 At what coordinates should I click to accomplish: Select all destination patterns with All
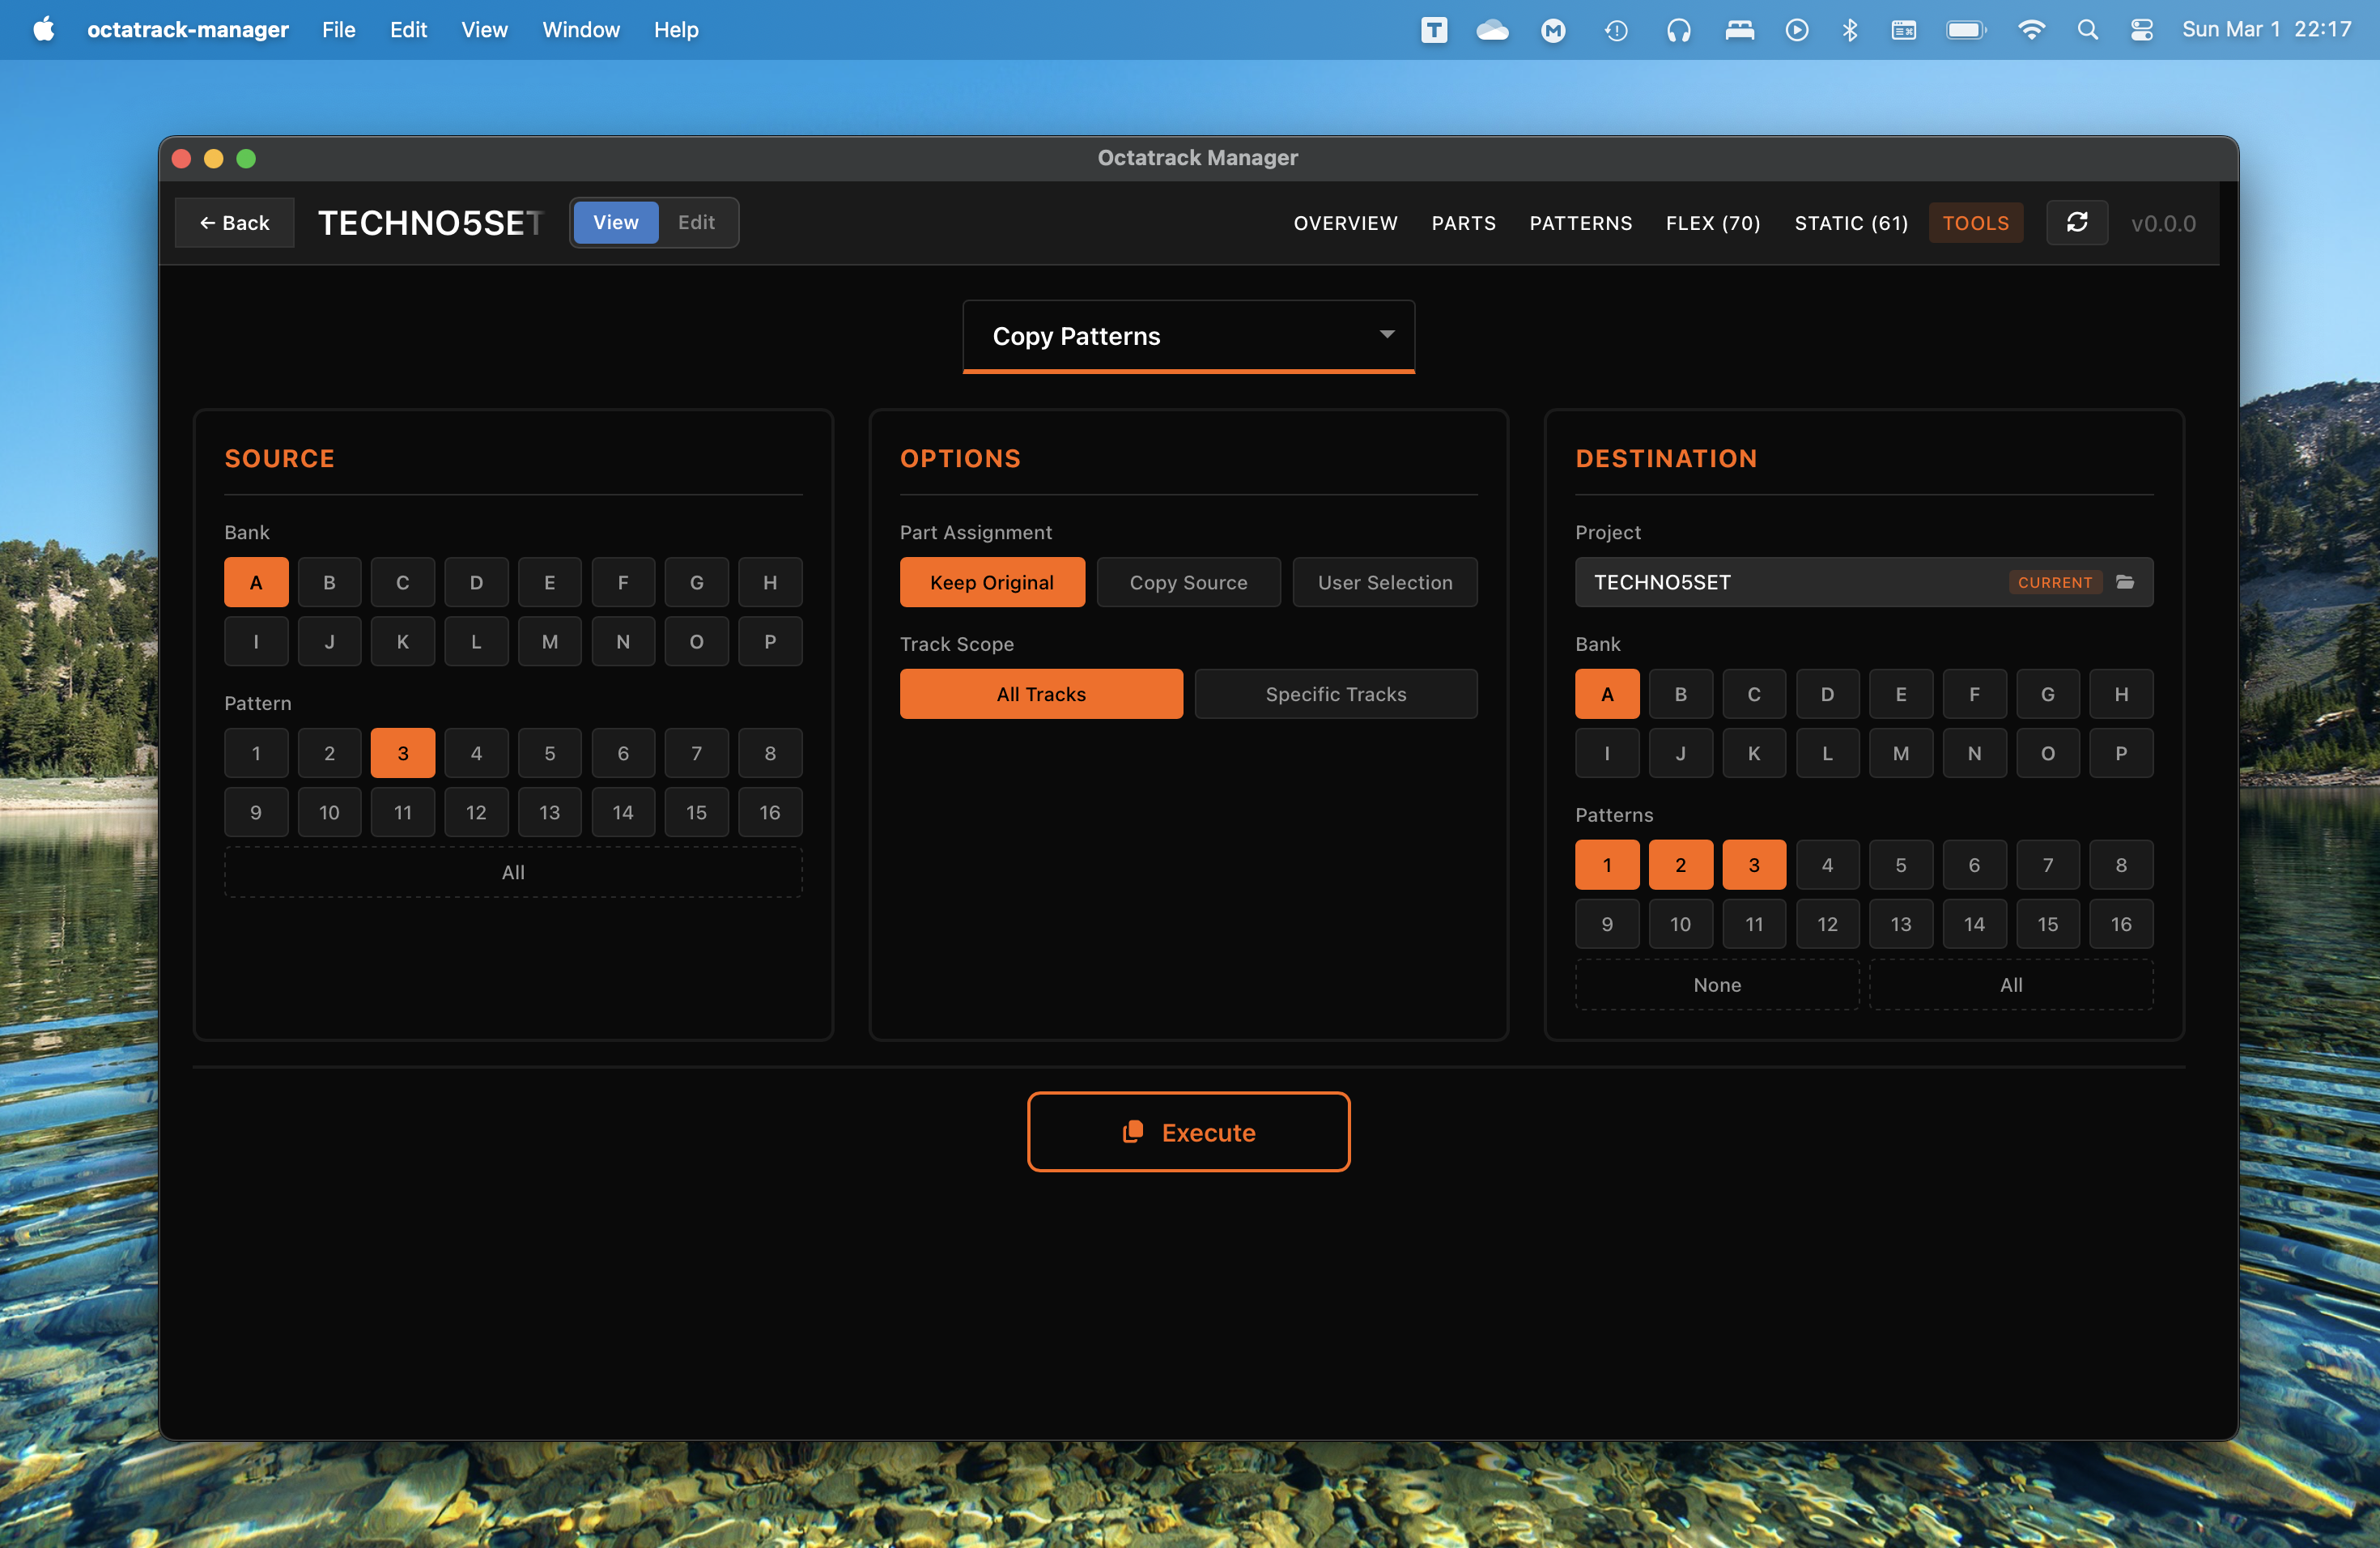pyautogui.click(x=2010, y=985)
